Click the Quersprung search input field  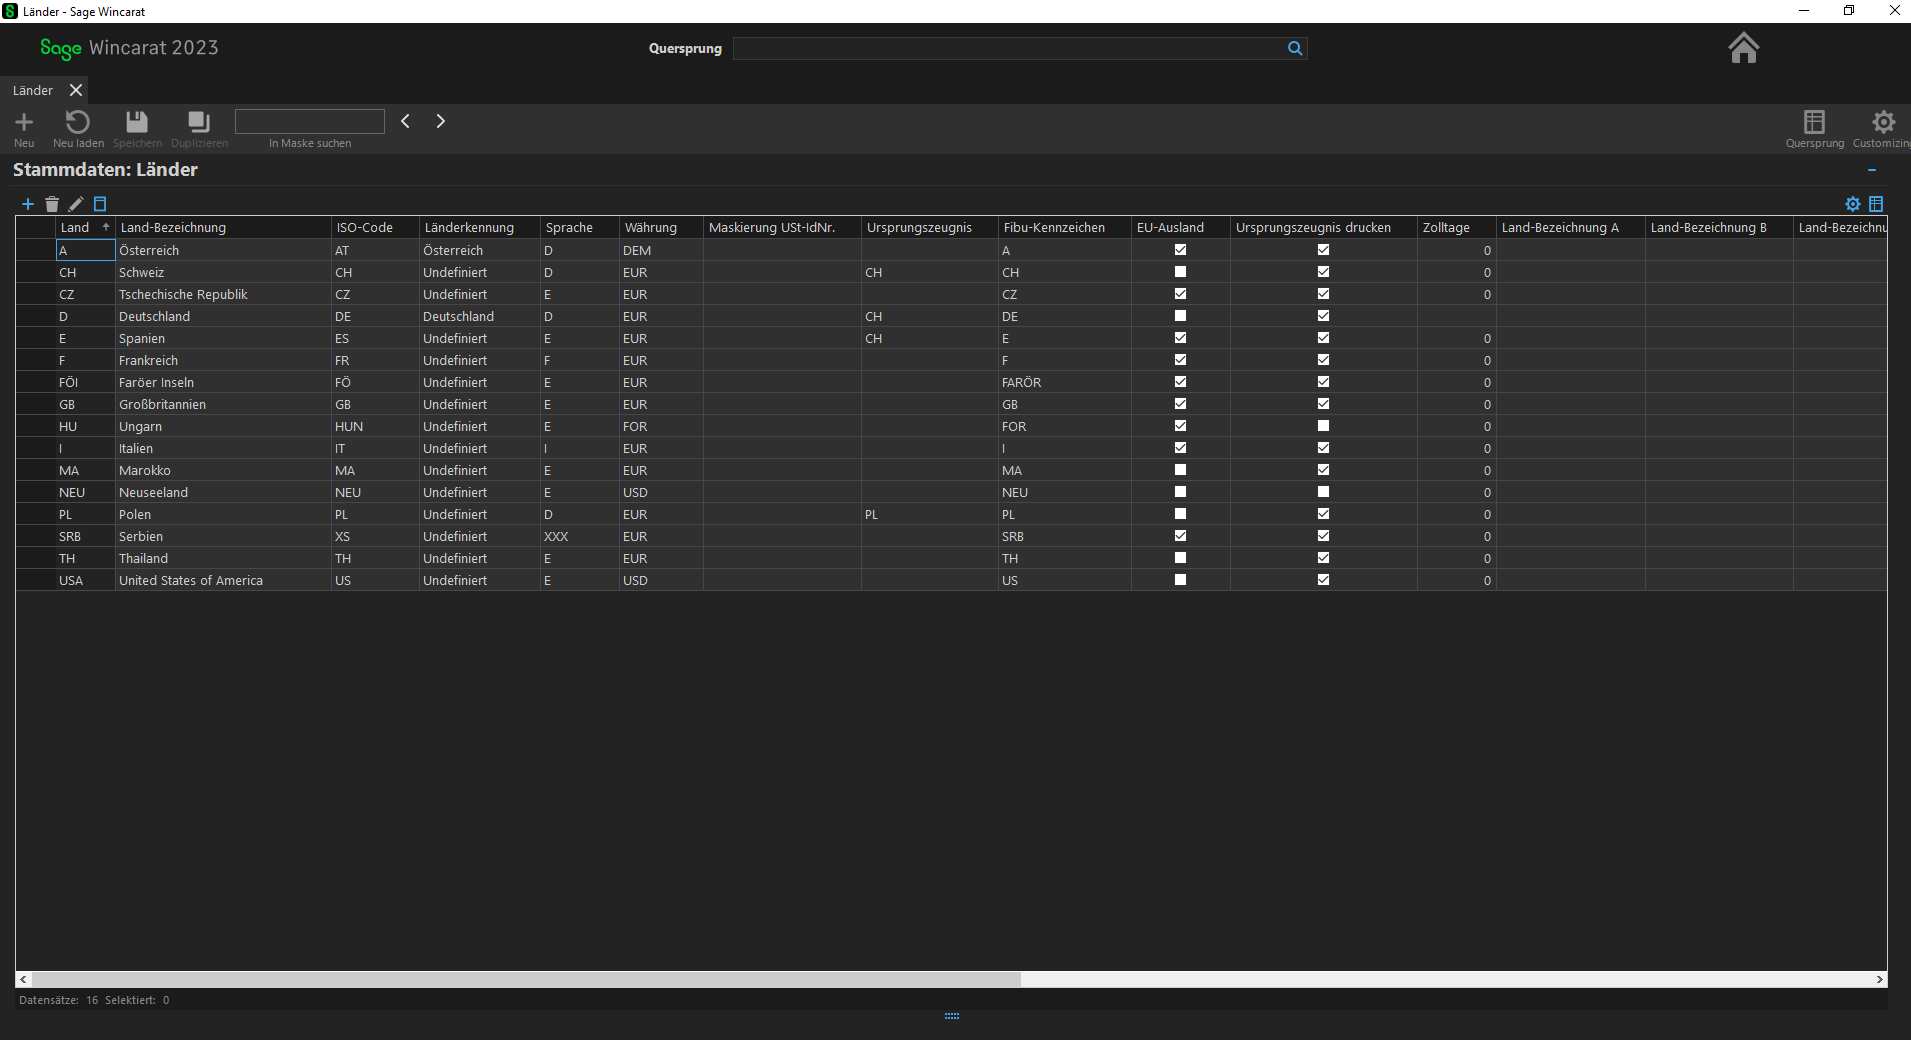tap(1010, 48)
